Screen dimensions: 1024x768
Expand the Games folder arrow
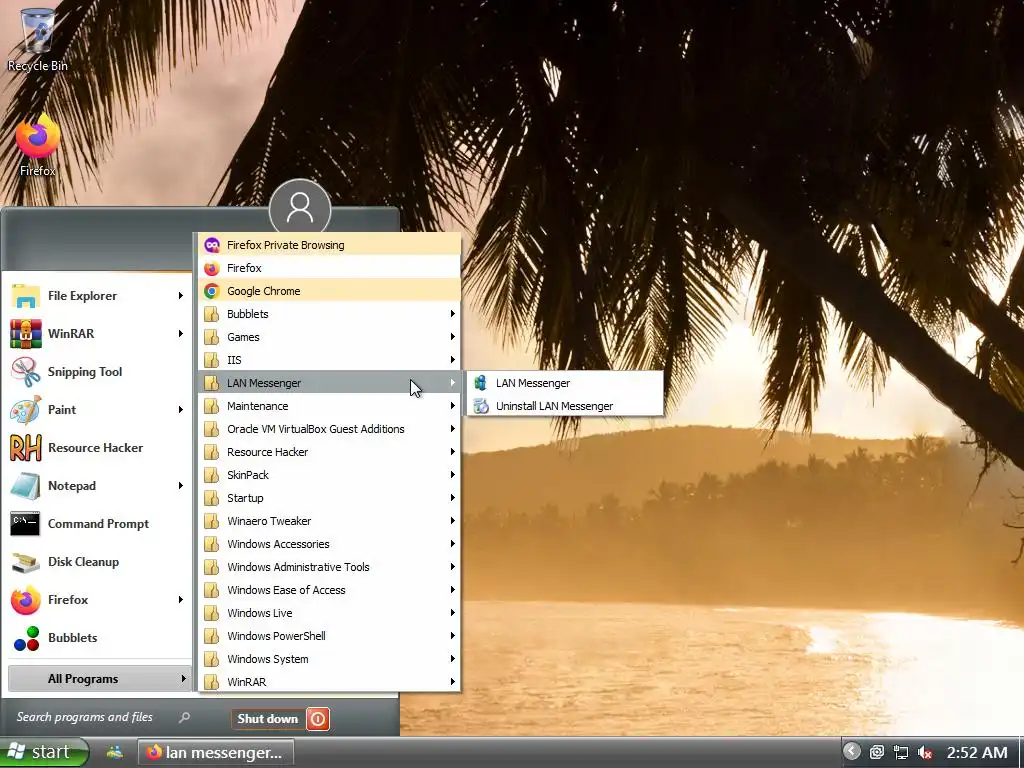452,337
